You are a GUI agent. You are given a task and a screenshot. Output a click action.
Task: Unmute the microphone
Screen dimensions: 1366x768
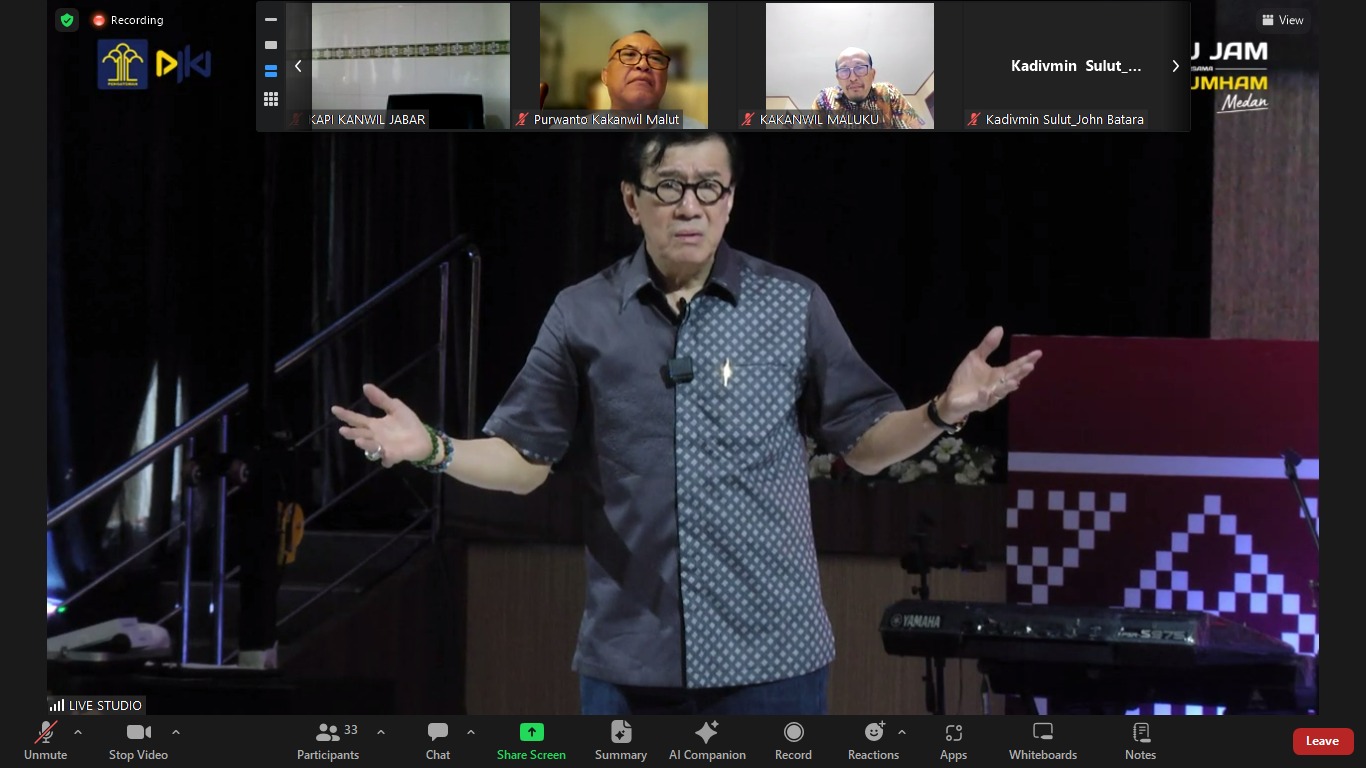coord(45,742)
